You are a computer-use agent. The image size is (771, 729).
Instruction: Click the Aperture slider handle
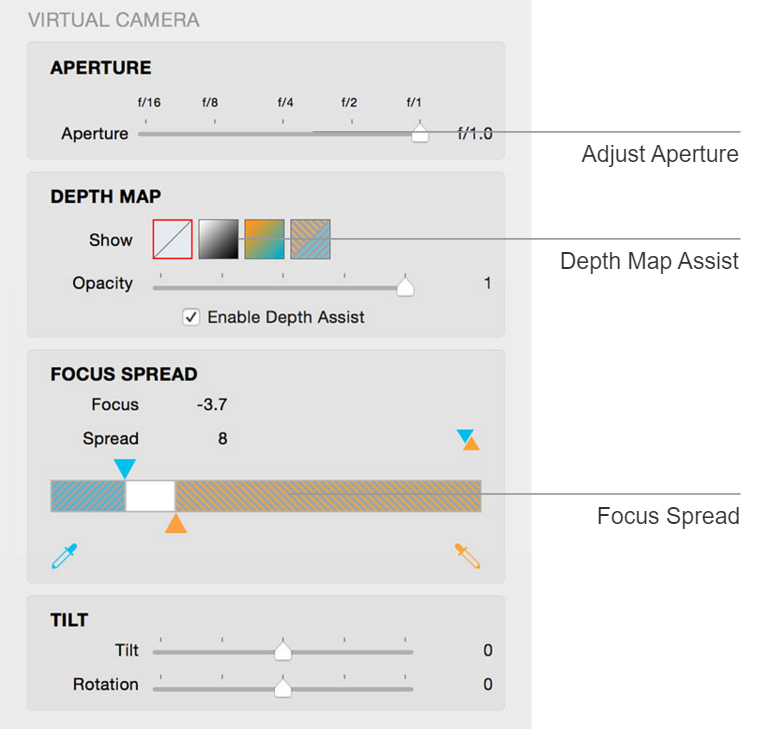point(419,133)
